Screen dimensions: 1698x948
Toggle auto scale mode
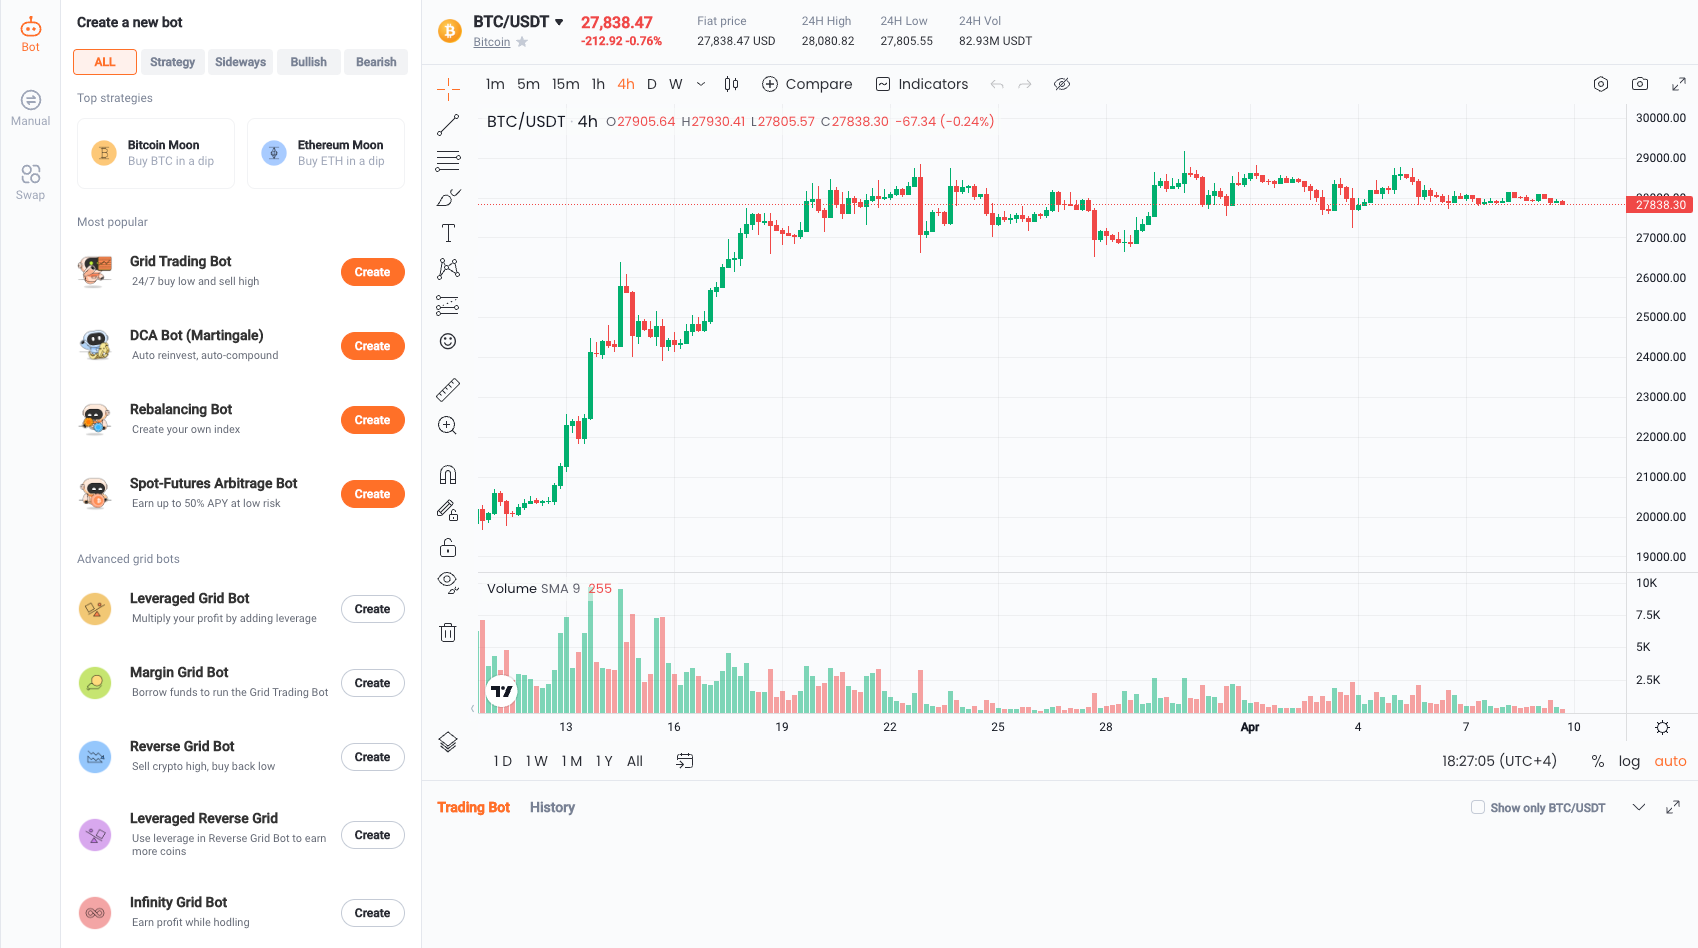(1670, 761)
